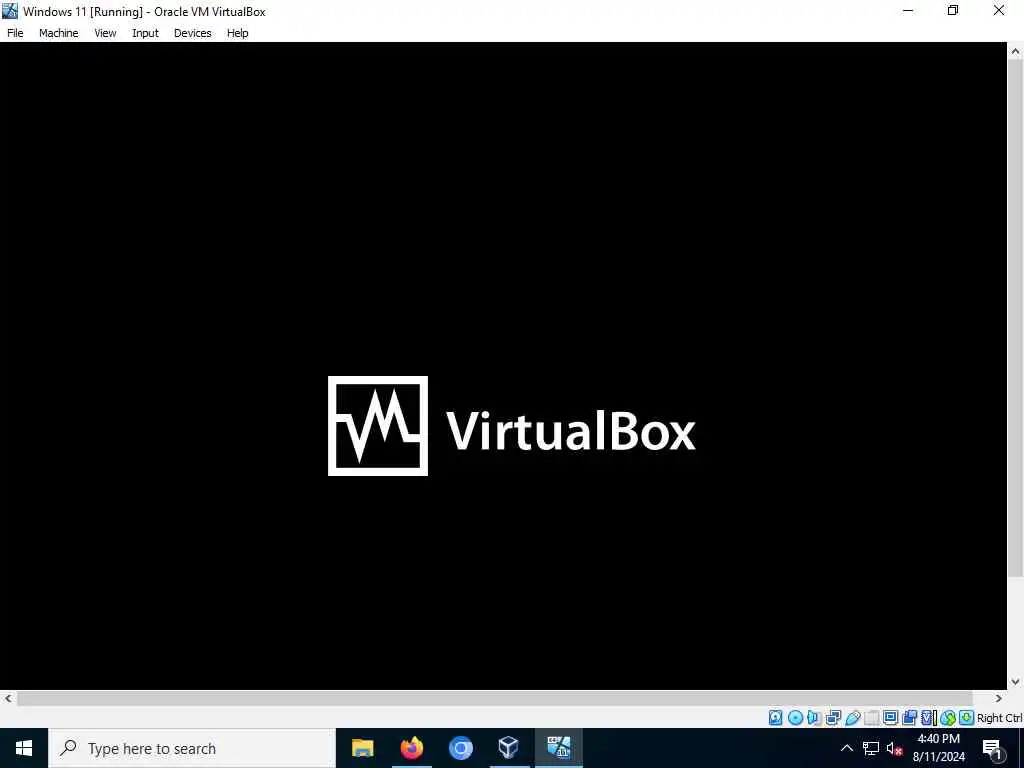Click the vertical scrollbar thumb
This screenshot has height=768, width=1024.
(1016, 319)
